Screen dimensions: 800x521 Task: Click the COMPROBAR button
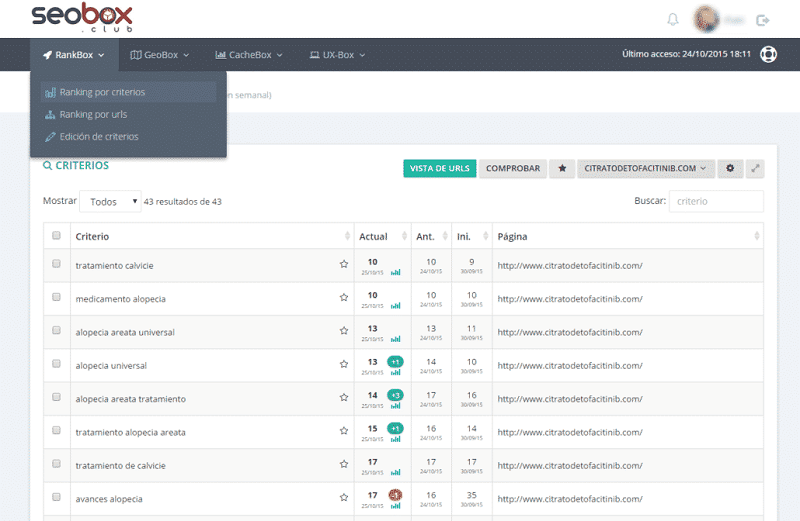tap(513, 168)
